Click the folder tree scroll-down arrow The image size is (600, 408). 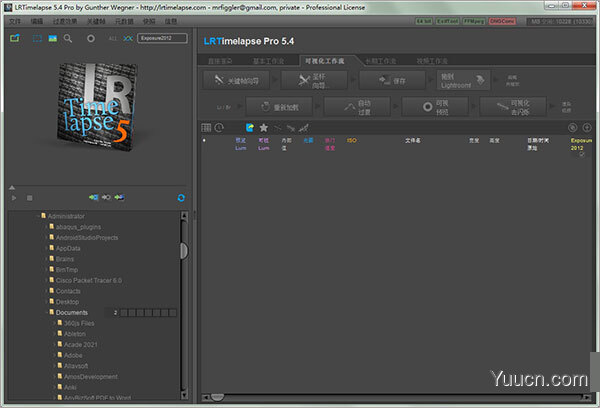tap(184, 395)
